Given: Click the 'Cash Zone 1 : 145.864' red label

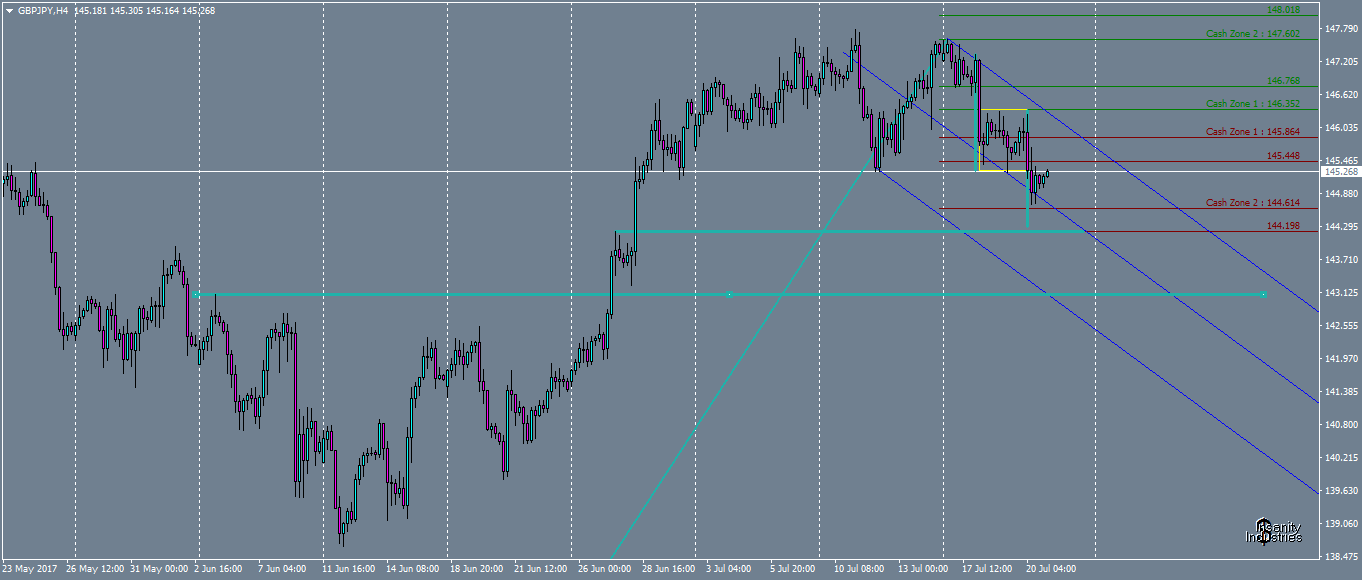Looking at the screenshot, I should point(1250,131).
